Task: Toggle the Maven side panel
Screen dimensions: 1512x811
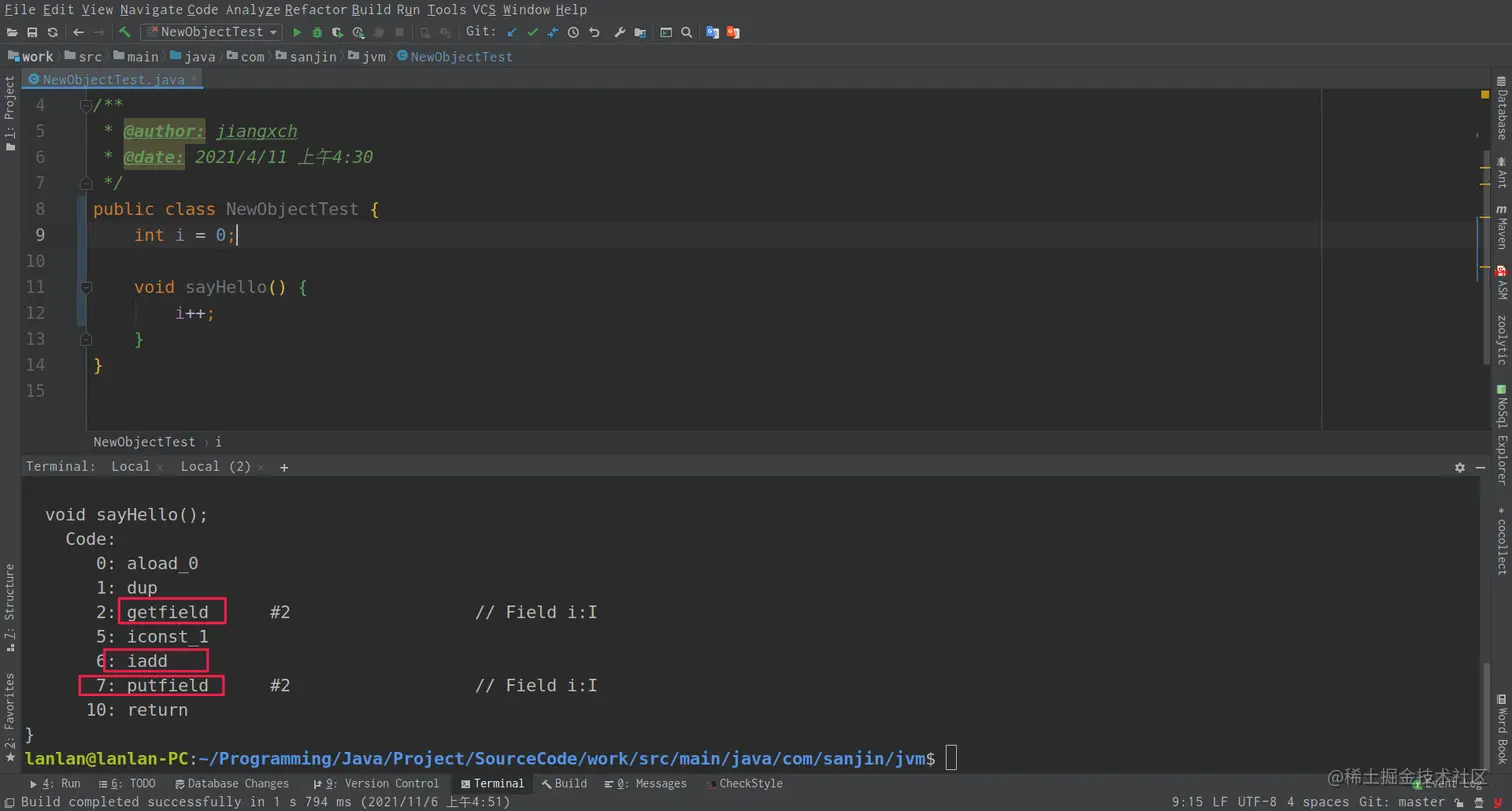Action: pos(1501,228)
